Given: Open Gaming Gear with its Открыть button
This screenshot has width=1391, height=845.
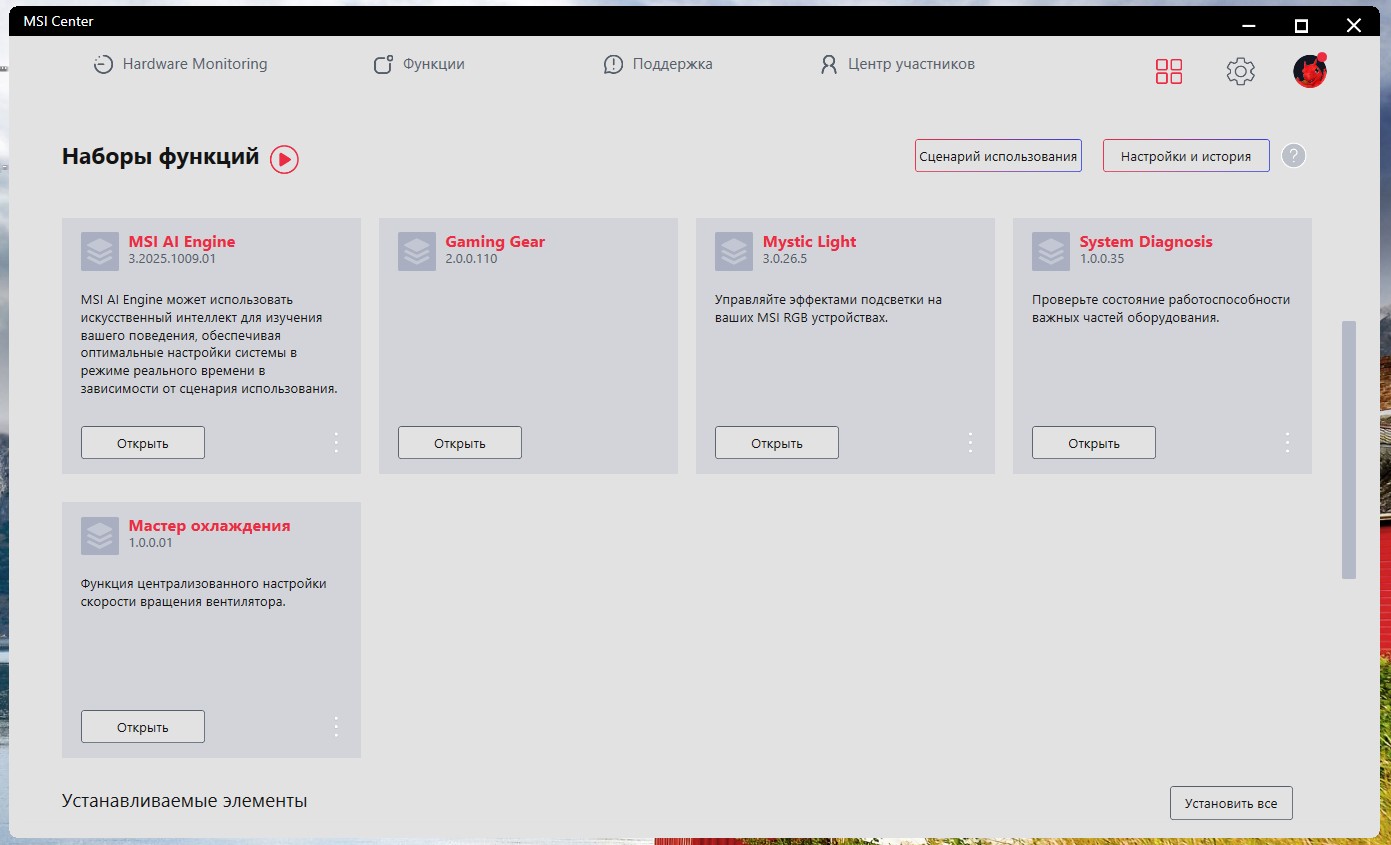Looking at the screenshot, I should click(460, 443).
